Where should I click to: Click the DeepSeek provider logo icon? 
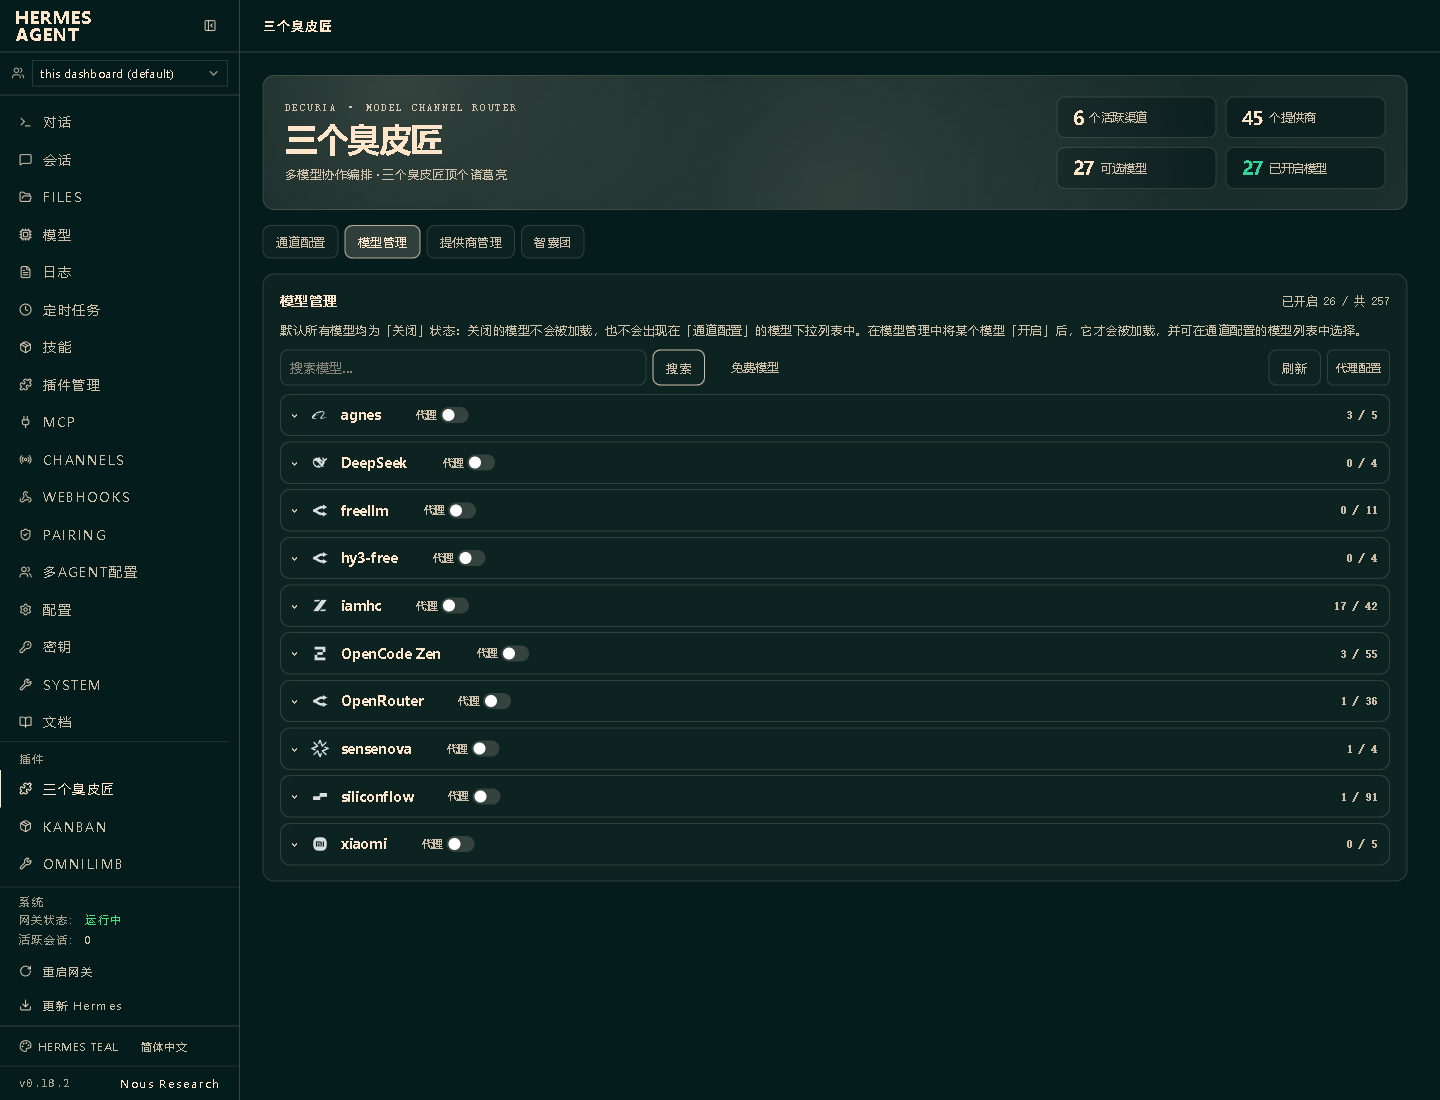click(320, 463)
